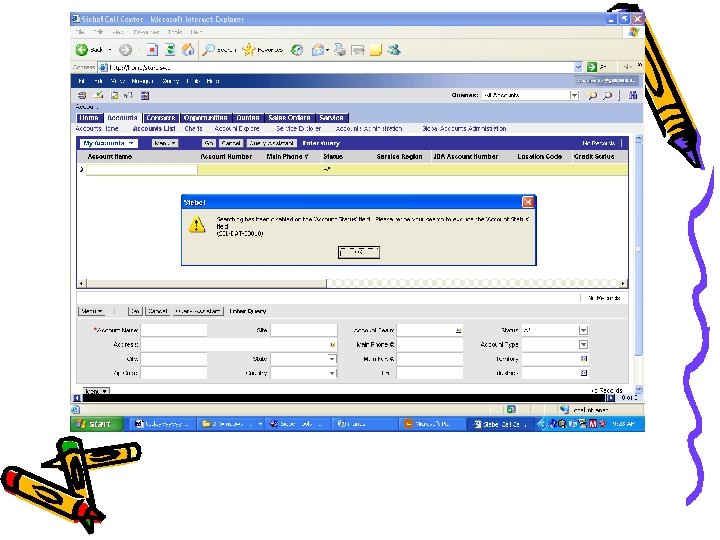Click Cancel in the accounts list header

tap(231, 143)
